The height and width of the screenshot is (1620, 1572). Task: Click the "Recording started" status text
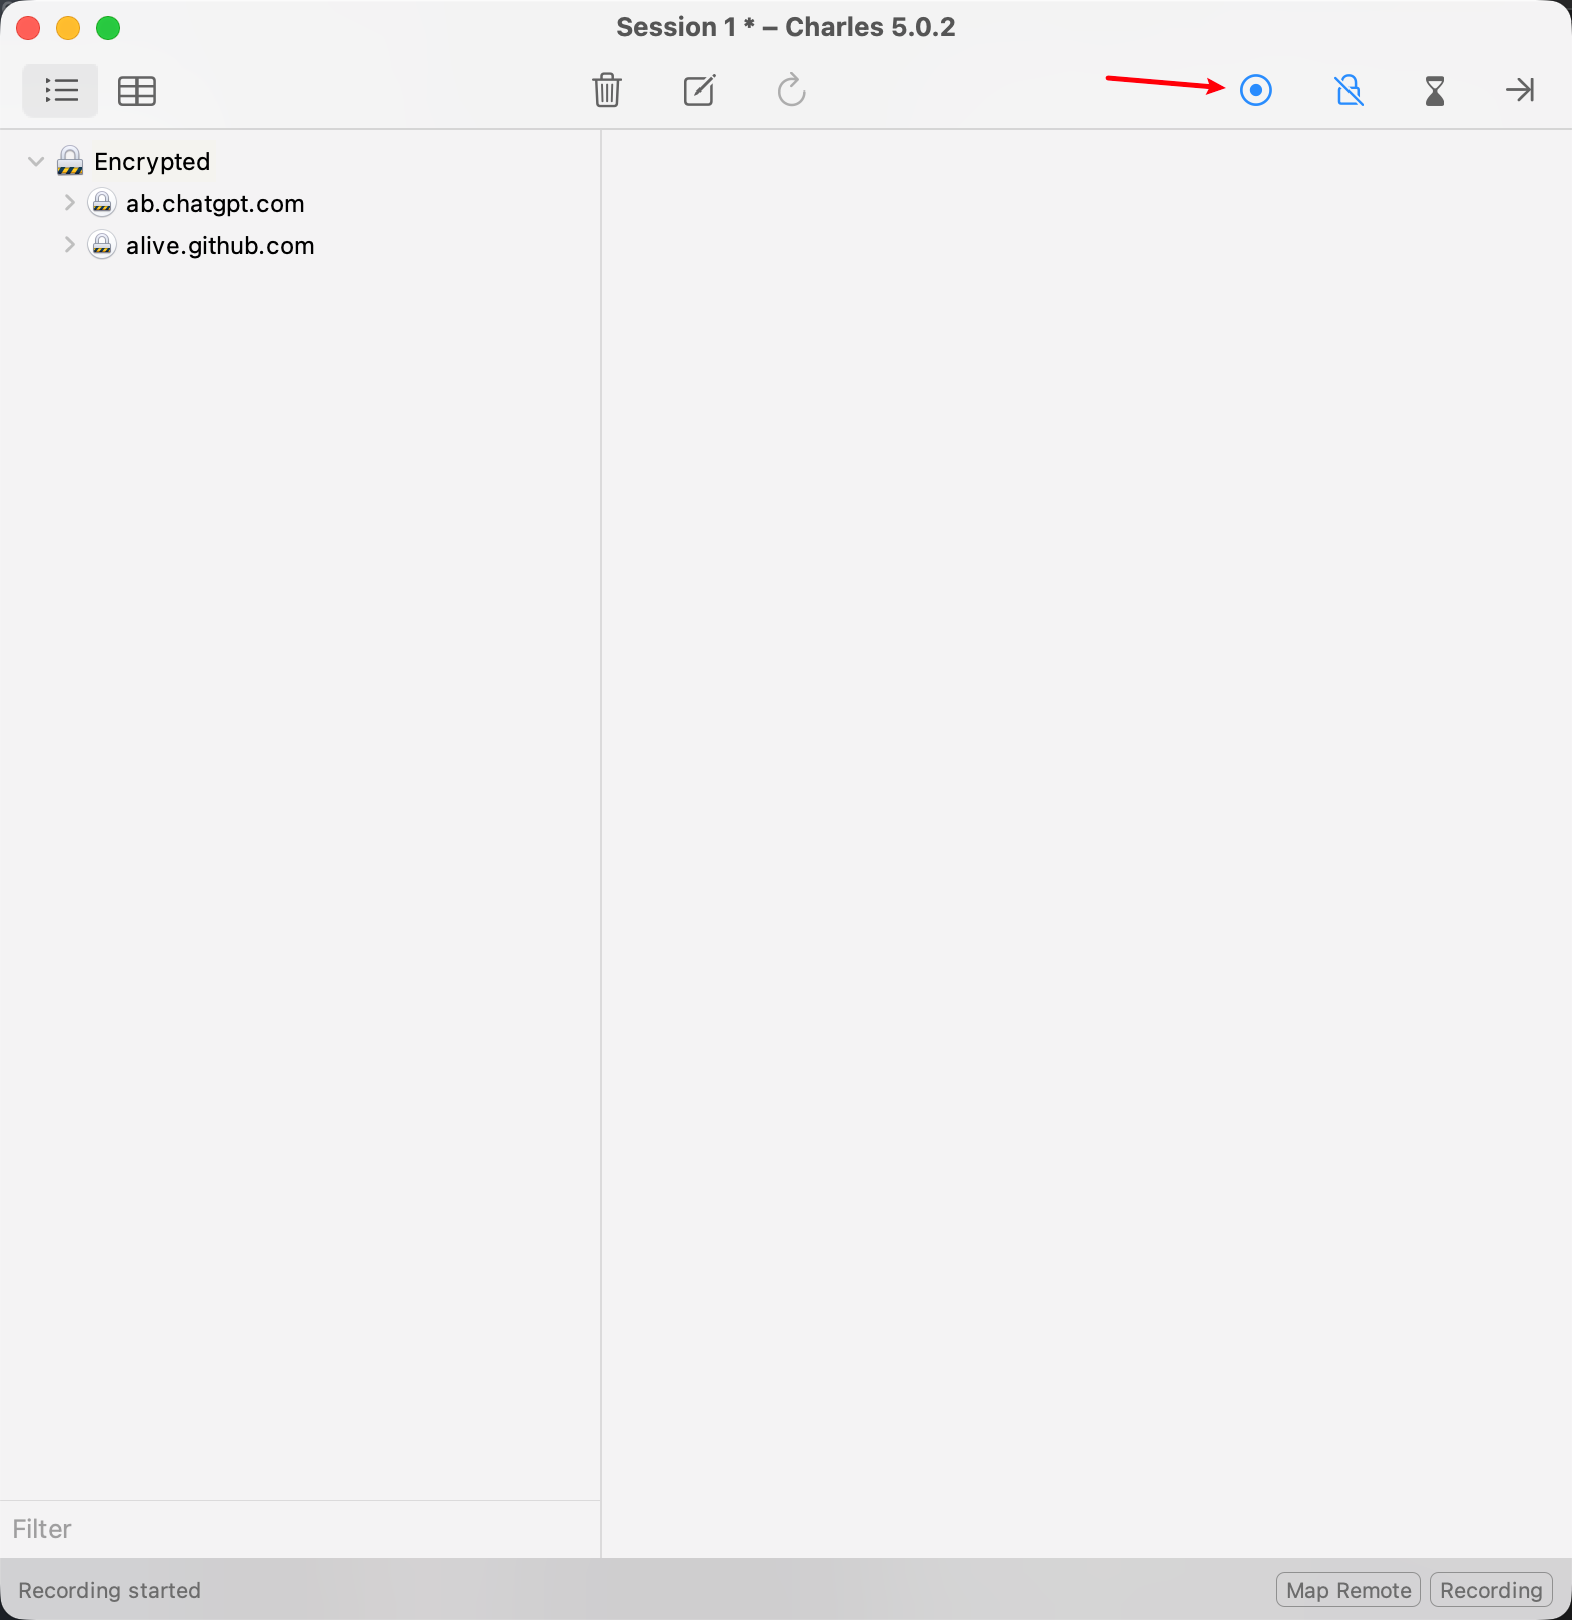[x=110, y=1590]
